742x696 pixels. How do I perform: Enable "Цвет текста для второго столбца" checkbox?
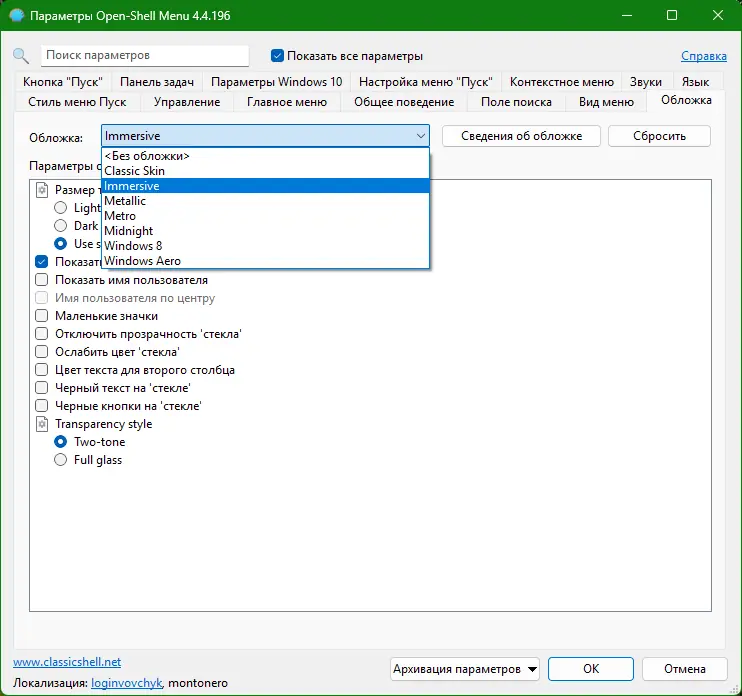point(42,370)
